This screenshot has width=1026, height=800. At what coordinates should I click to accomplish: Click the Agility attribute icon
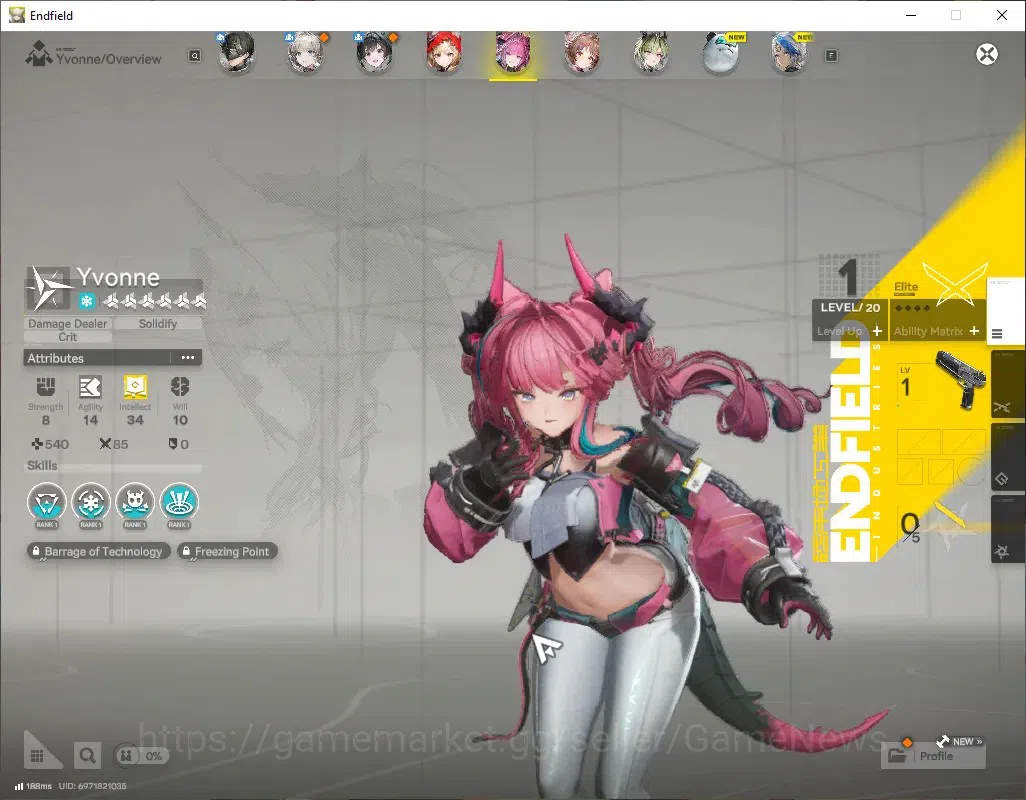pos(90,387)
